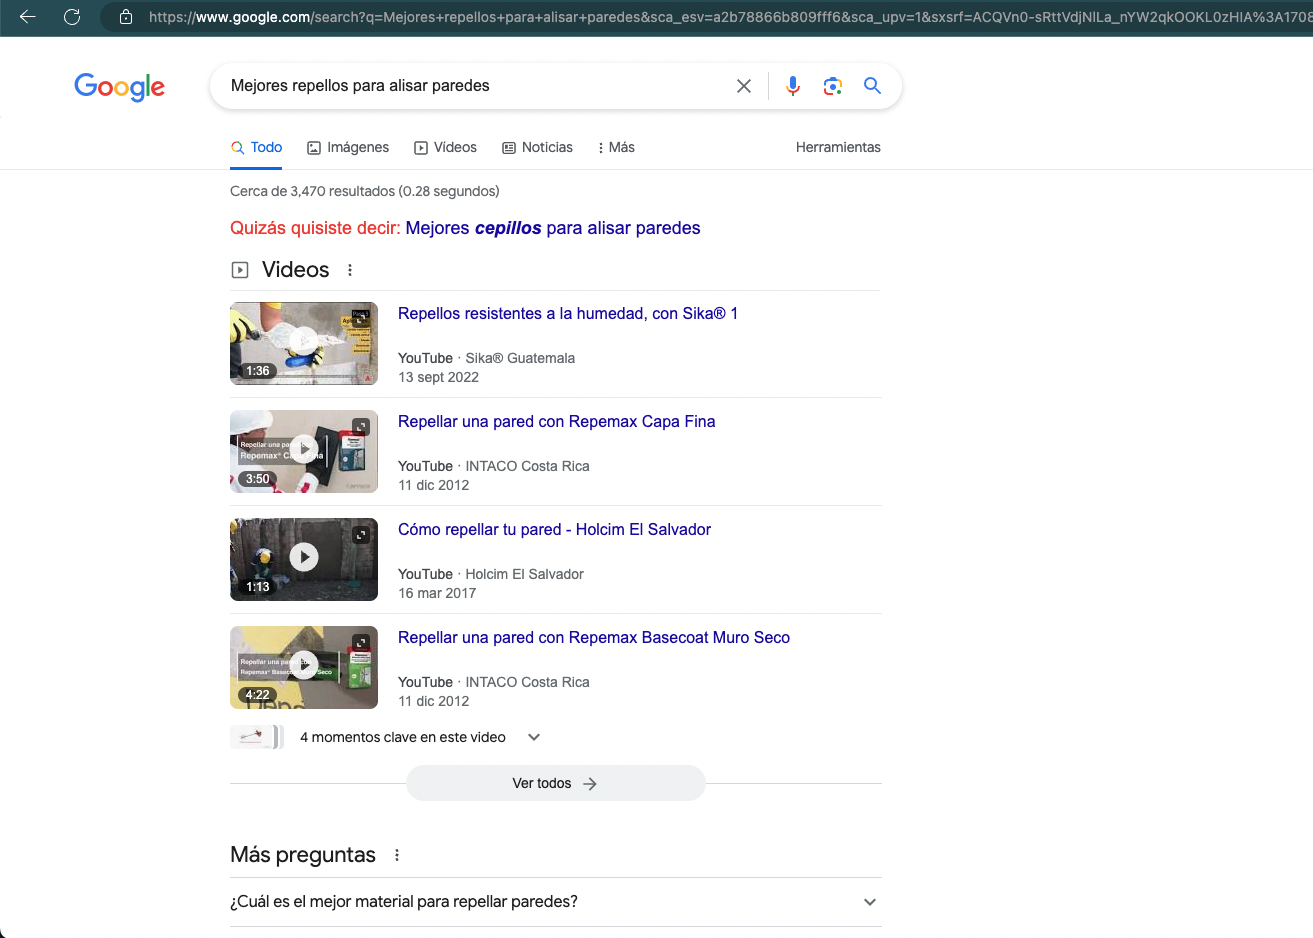The image size is (1313, 938).
Task: Switch to the Videos search tab
Action: [445, 147]
